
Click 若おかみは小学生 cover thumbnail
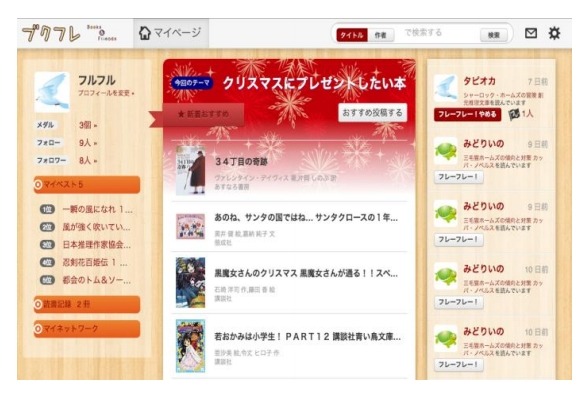point(191,346)
